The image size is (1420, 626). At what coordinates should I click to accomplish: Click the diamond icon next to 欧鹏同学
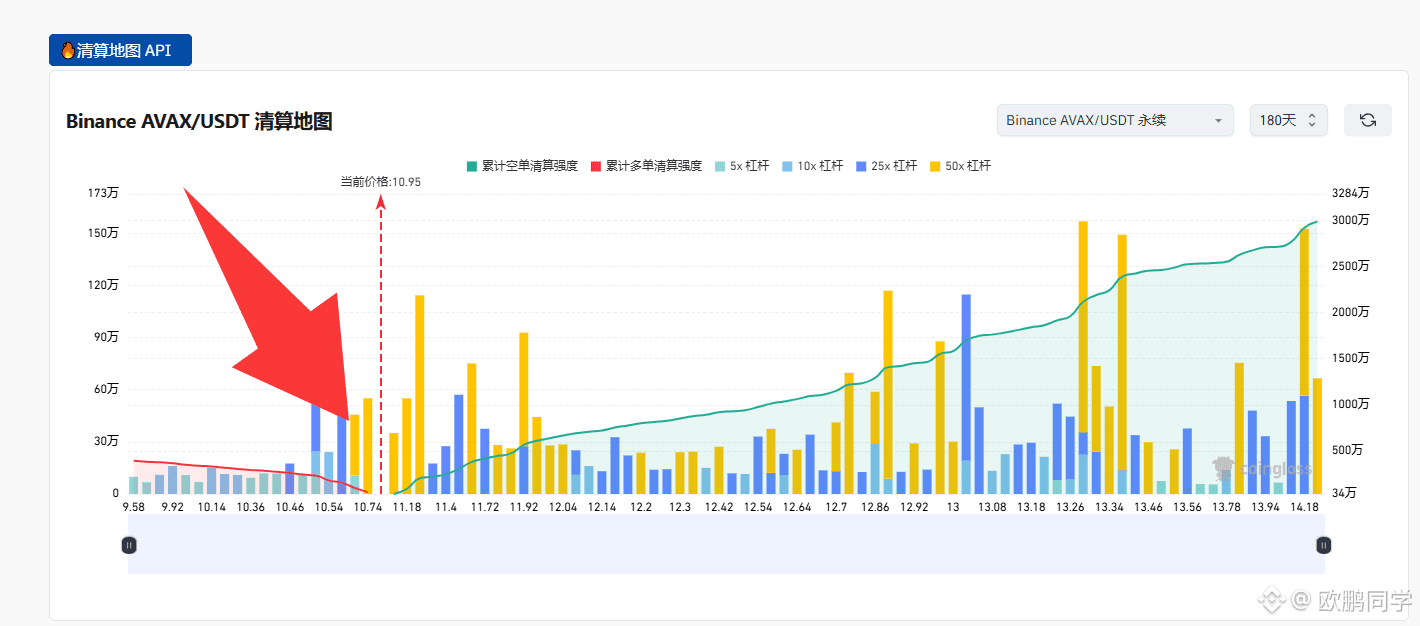click(x=1272, y=601)
